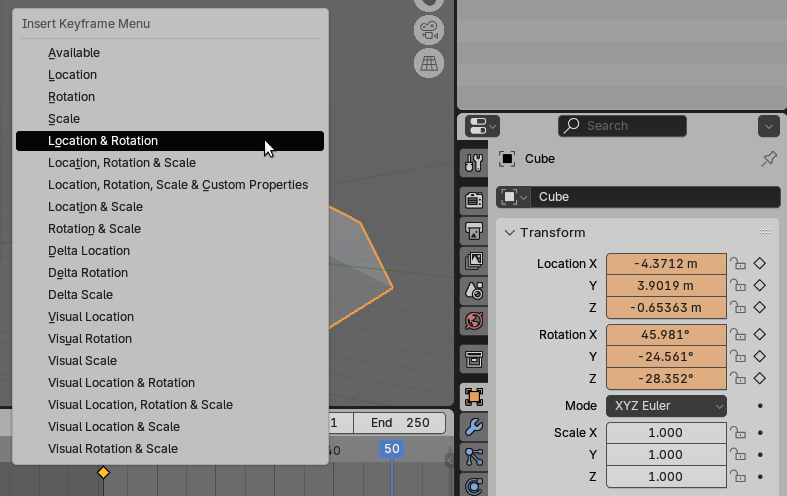Select Location, Rotation, Scale & Custom Properties
The image size is (787, 496).
(170, 185)
